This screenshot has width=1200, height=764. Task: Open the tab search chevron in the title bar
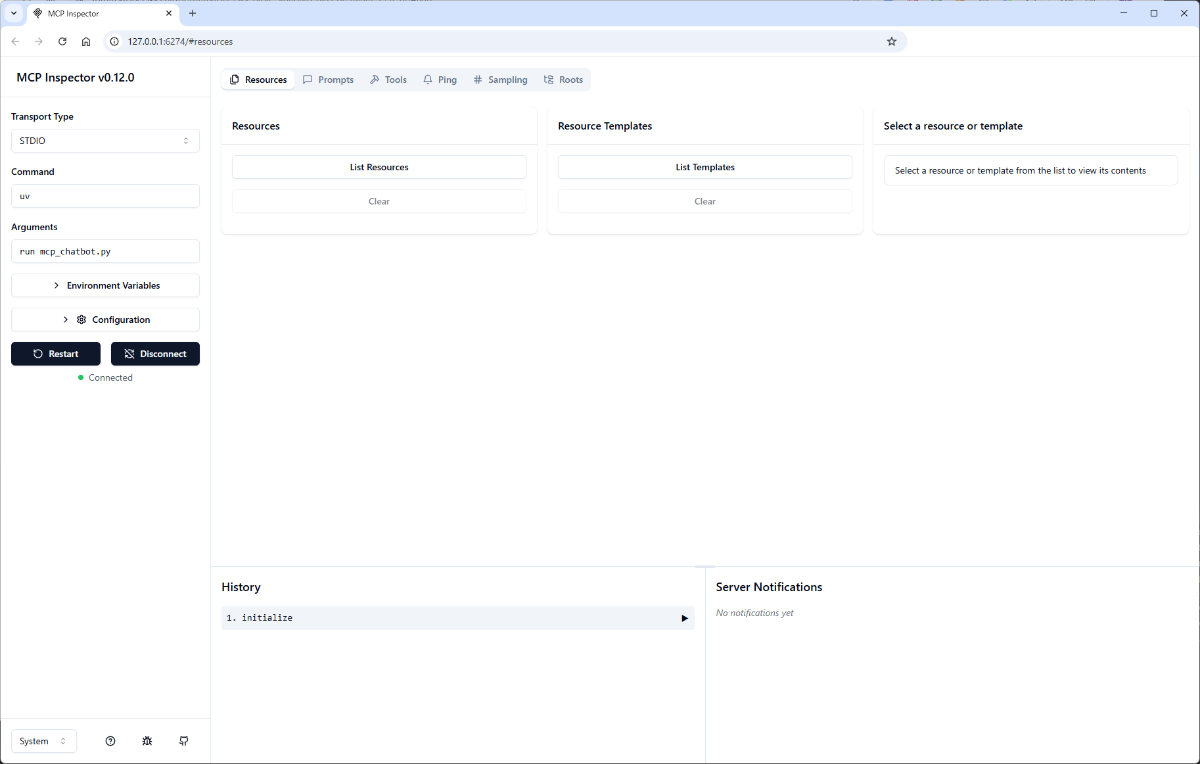tap(14, 13)
